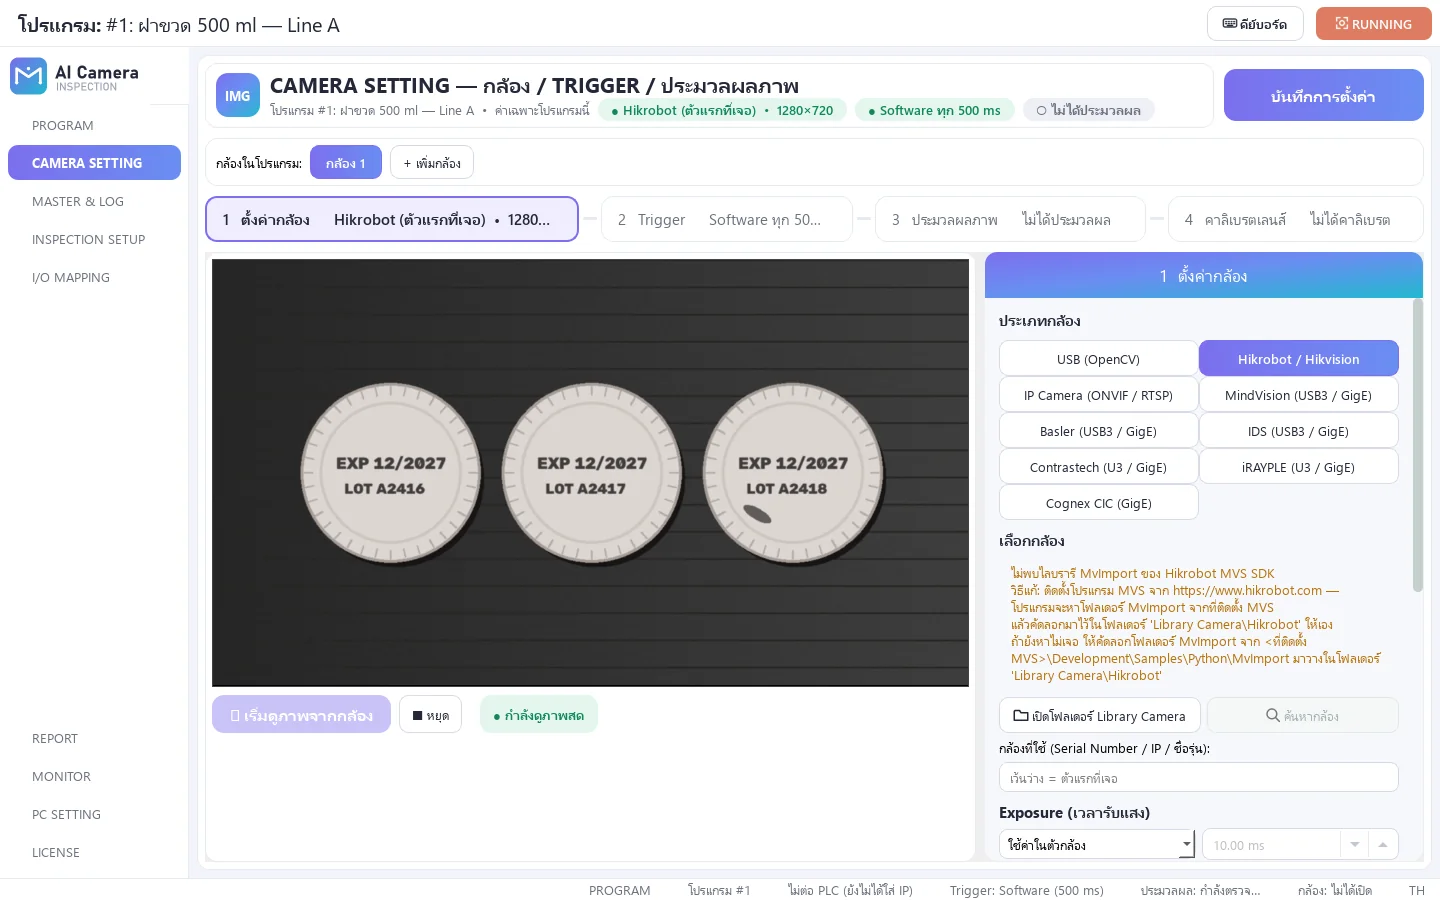
Task: Open the MONITOR sidebar item
Action: coord(94,776)
